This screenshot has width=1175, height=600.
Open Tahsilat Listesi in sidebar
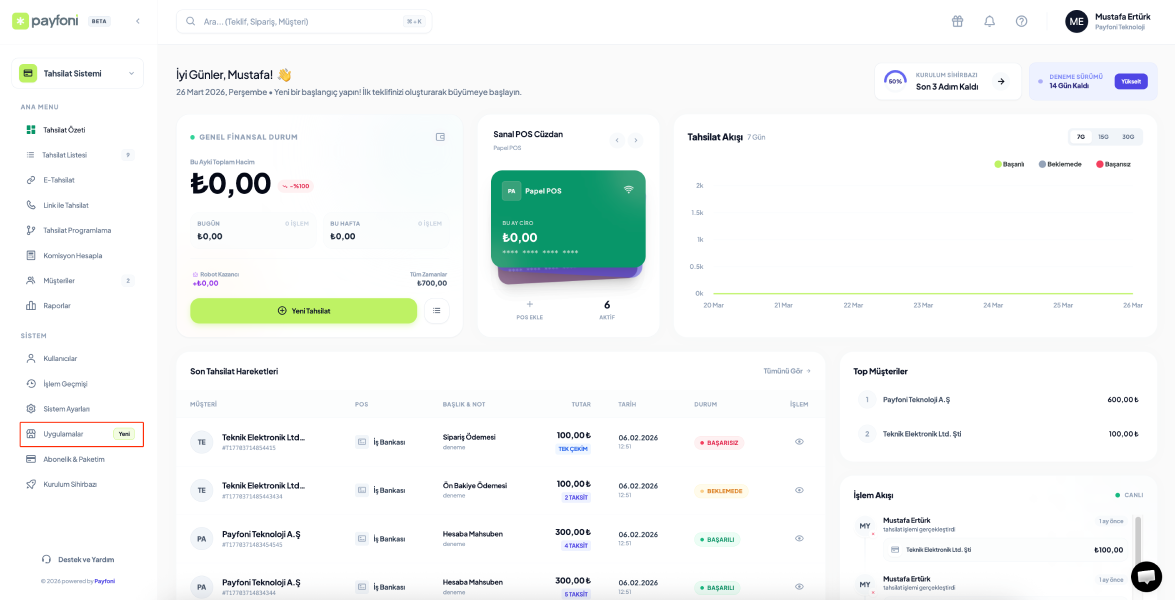pyautogui.click(x=65, y=155)
